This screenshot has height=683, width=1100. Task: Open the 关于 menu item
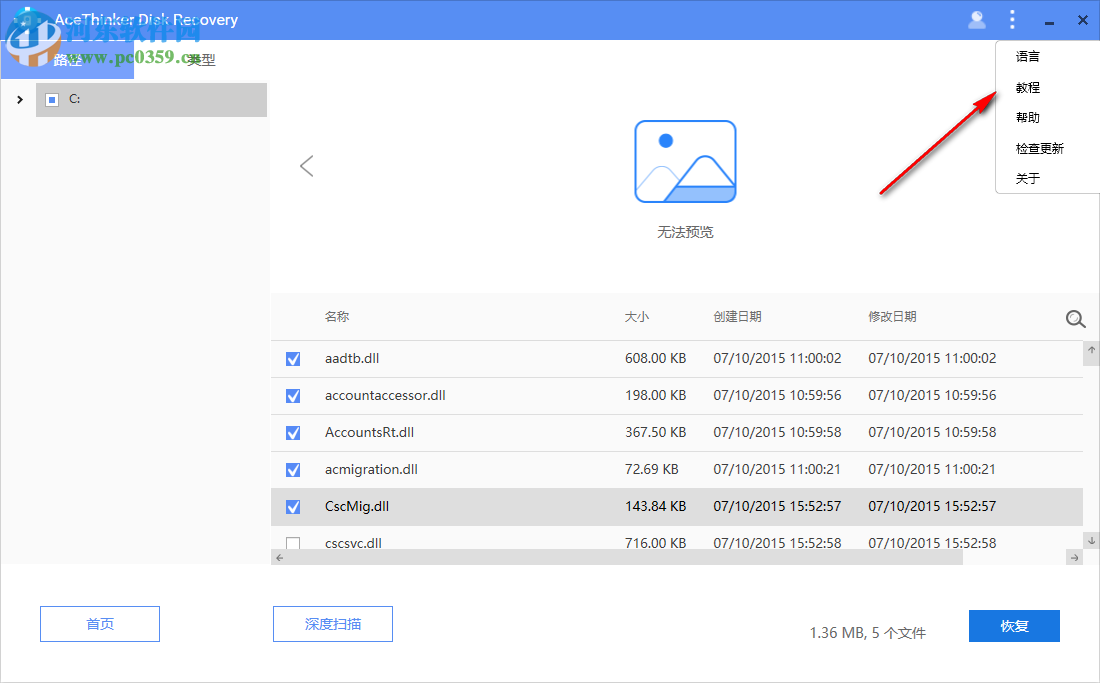(1027, 177)
